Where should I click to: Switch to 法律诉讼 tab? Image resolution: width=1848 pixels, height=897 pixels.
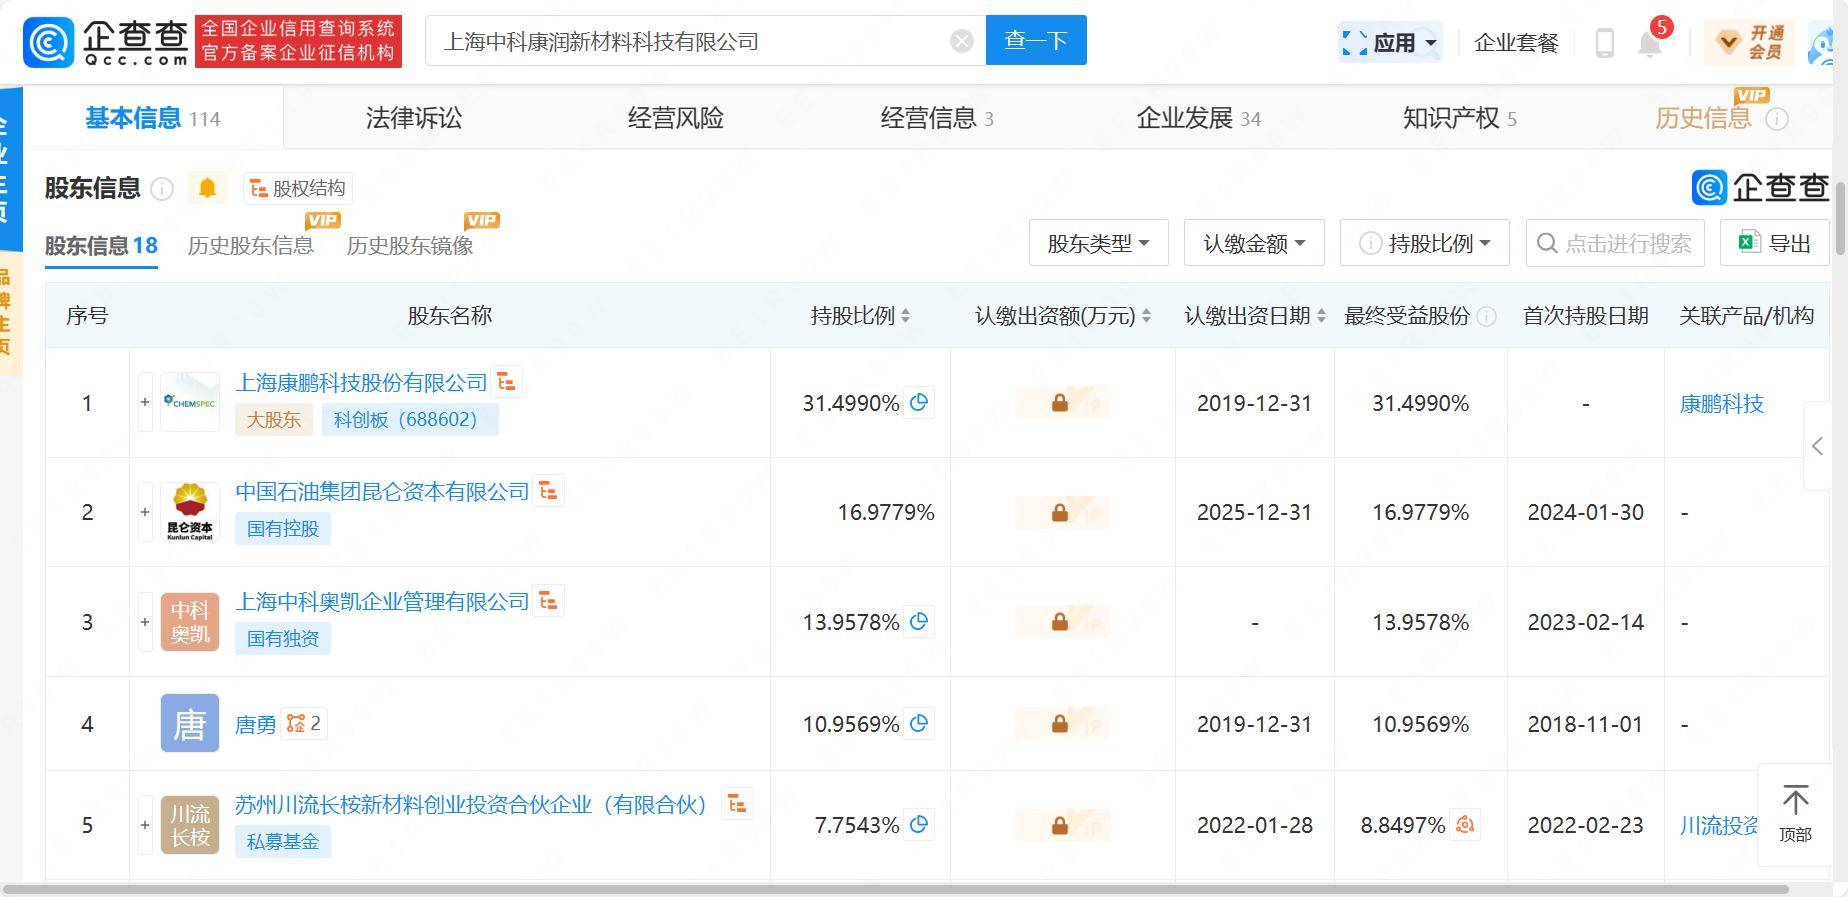coord(414,118)
